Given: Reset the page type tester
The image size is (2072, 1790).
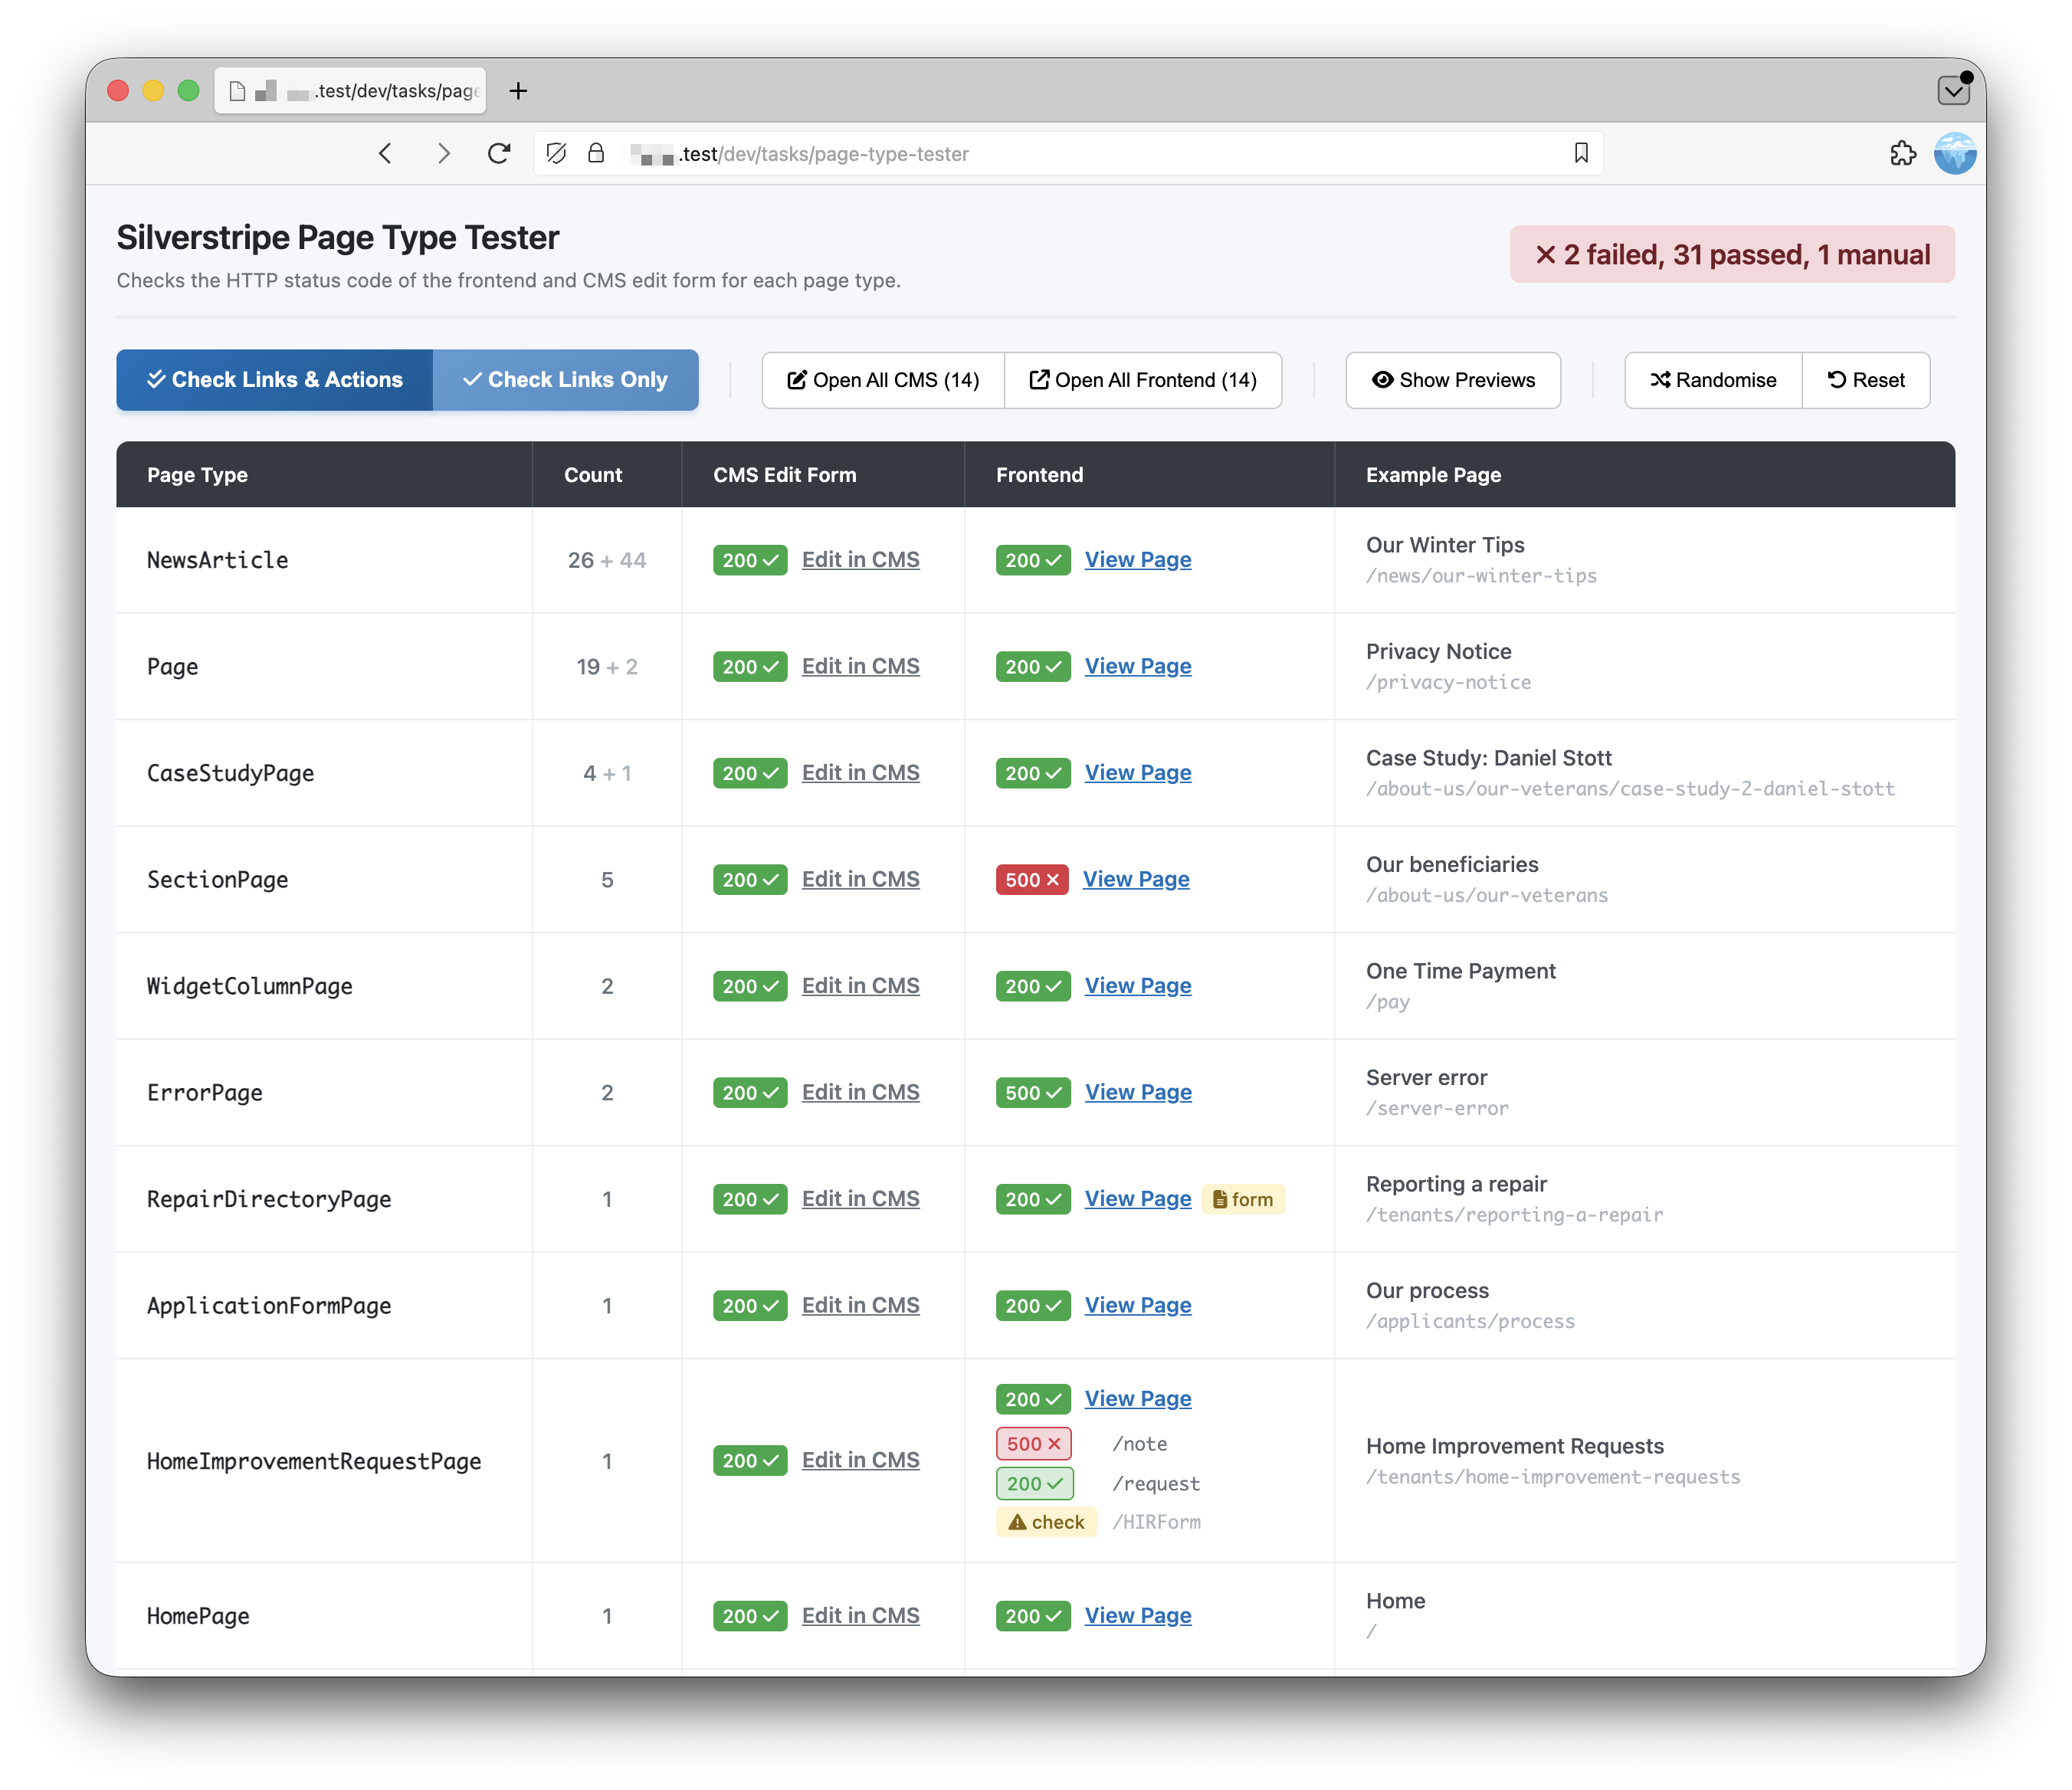Looking at the screenshot, I should coord(1866,380).
